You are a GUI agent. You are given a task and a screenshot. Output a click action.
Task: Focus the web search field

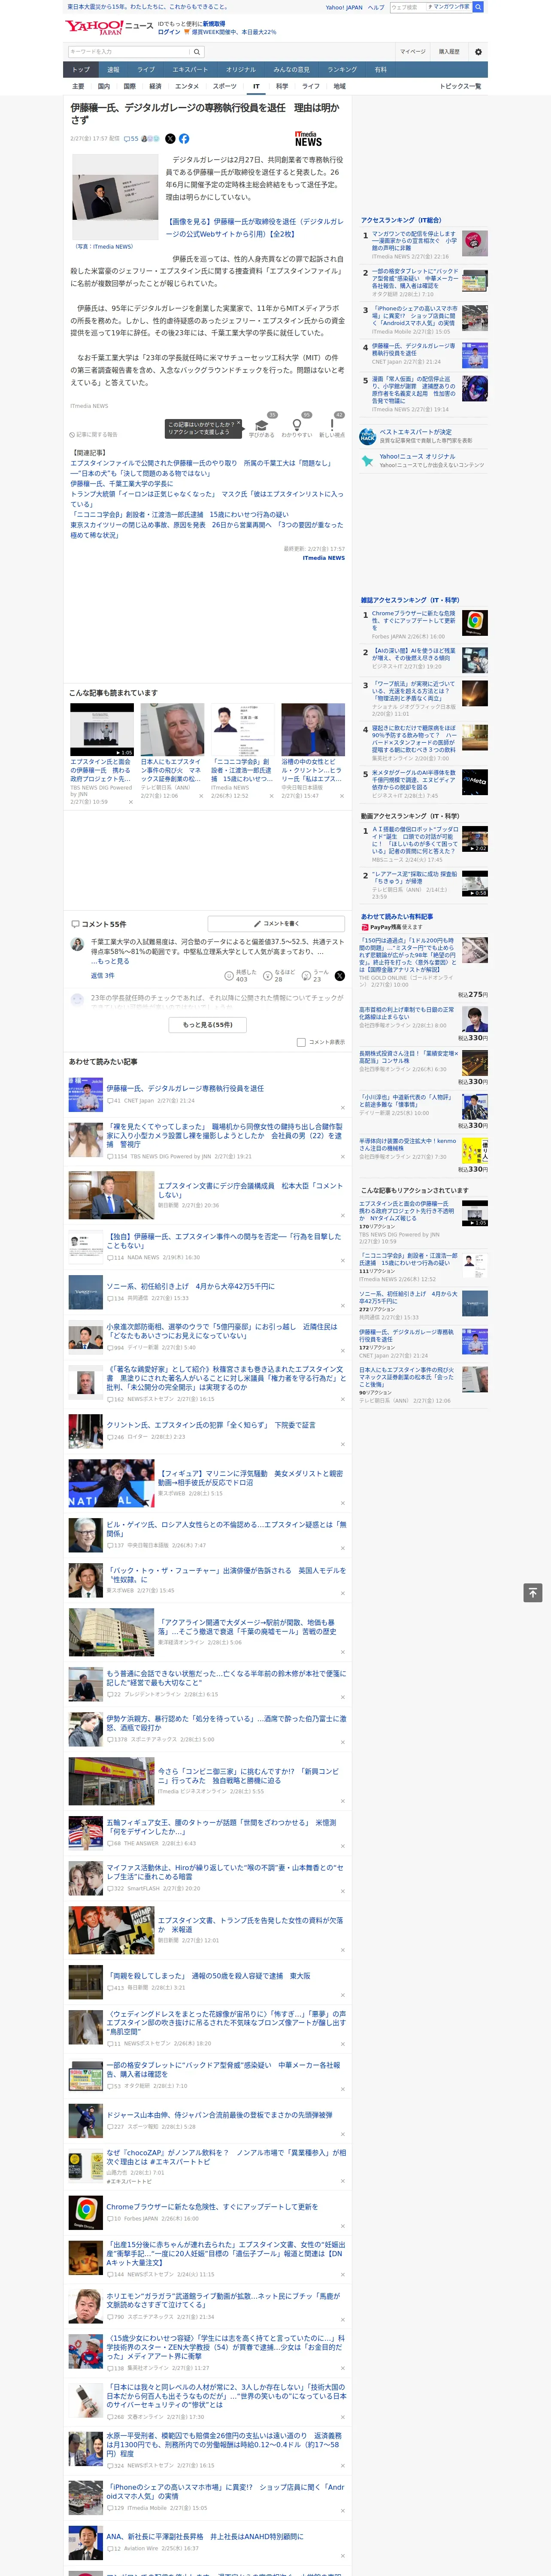[408, 7]
